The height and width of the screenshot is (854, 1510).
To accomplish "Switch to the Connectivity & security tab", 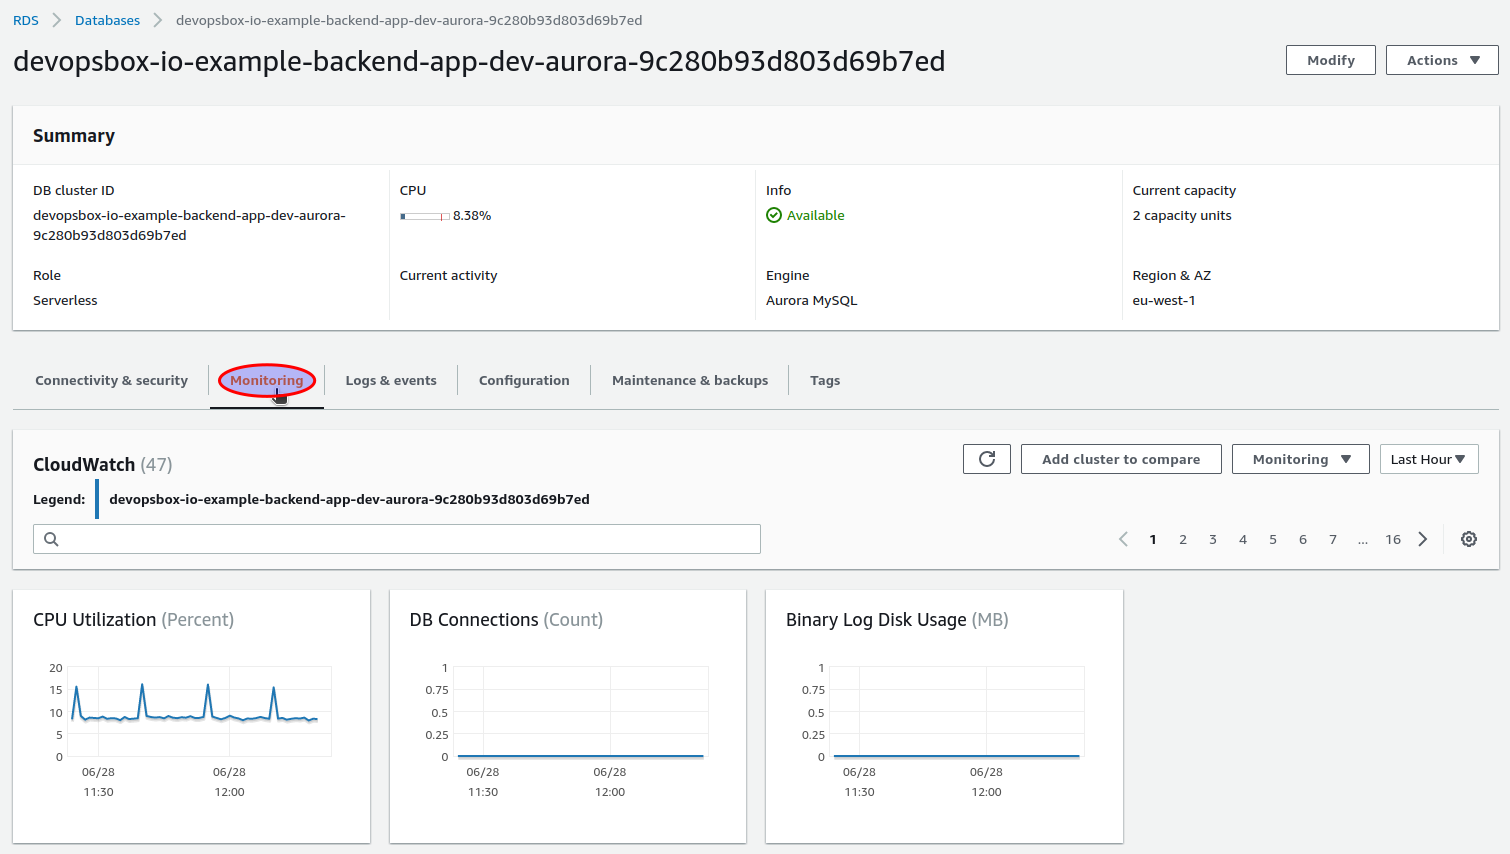I will click(x=111, y=380).
